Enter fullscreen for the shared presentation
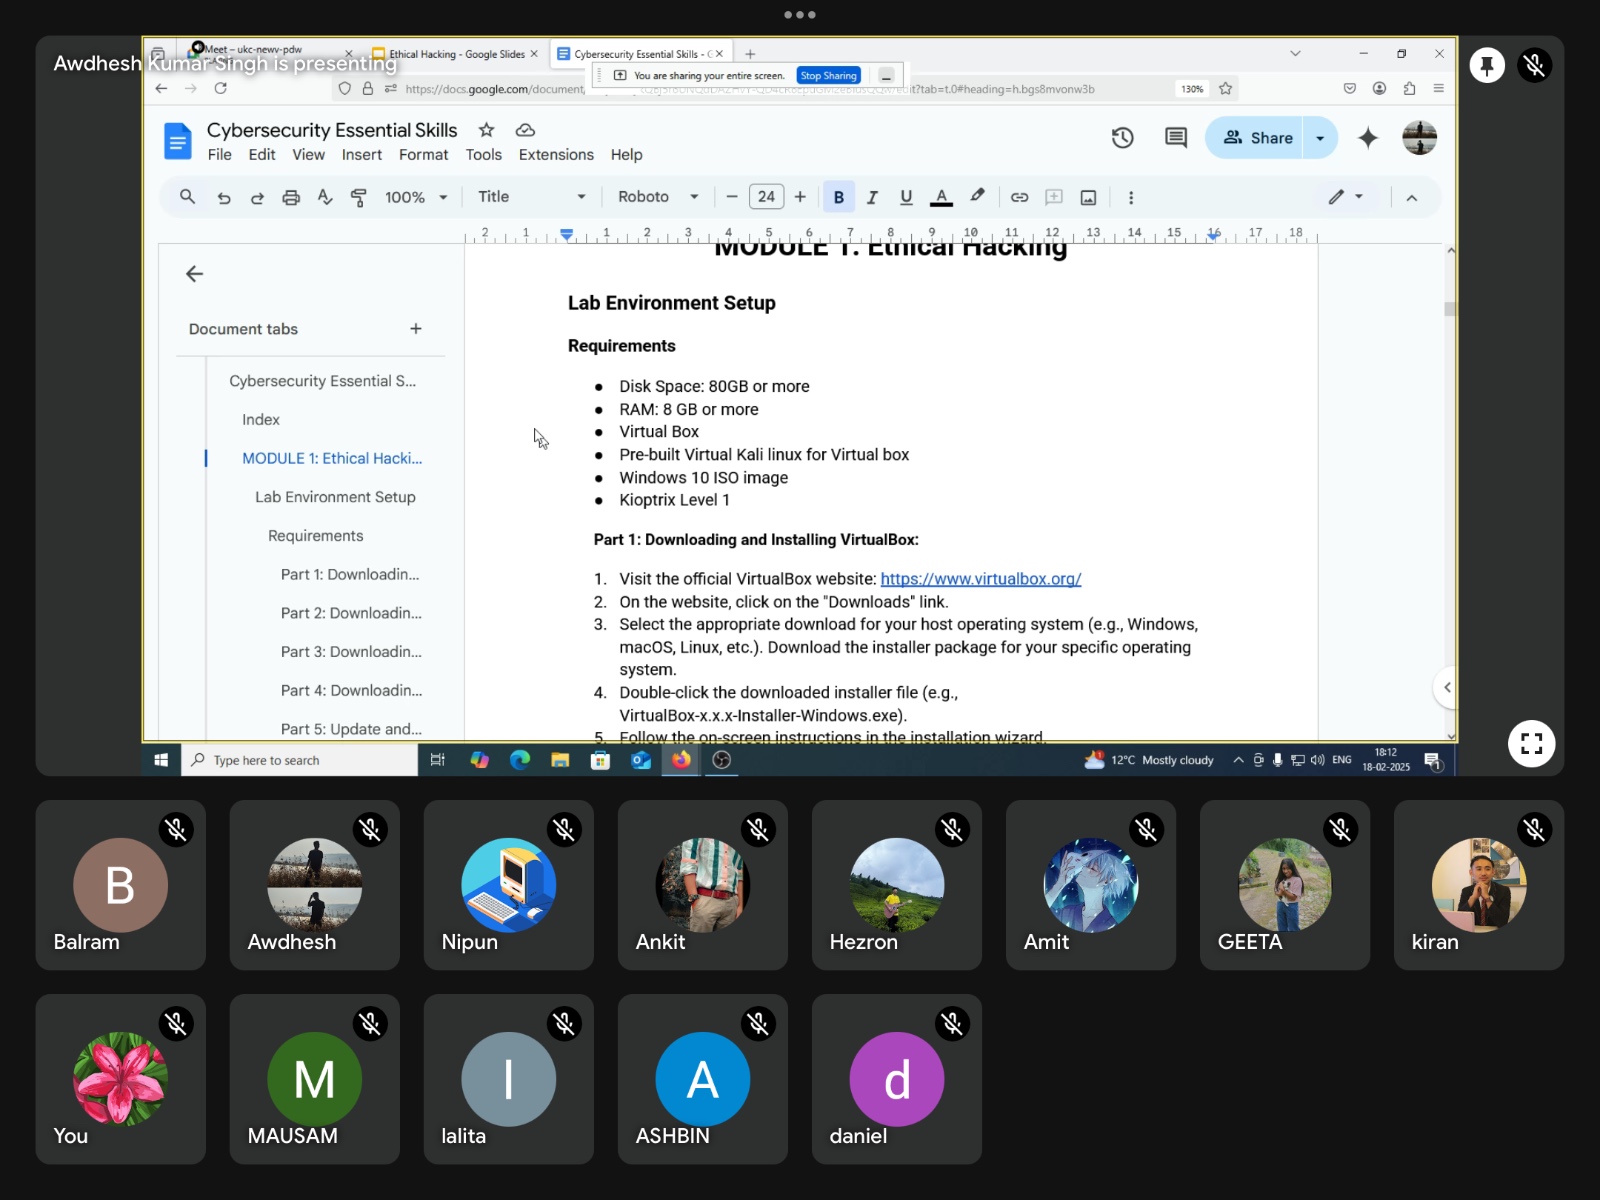Viewport: 1600px width, 1200px height. 1531,743
